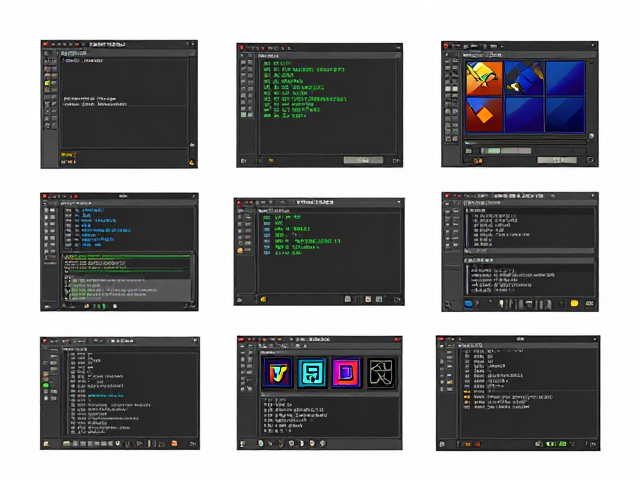Click the yellow circle icon in the center window's sidebar
Image resolution: width=640 pixels, height=480 pixels.
click(x=240, y=250)
